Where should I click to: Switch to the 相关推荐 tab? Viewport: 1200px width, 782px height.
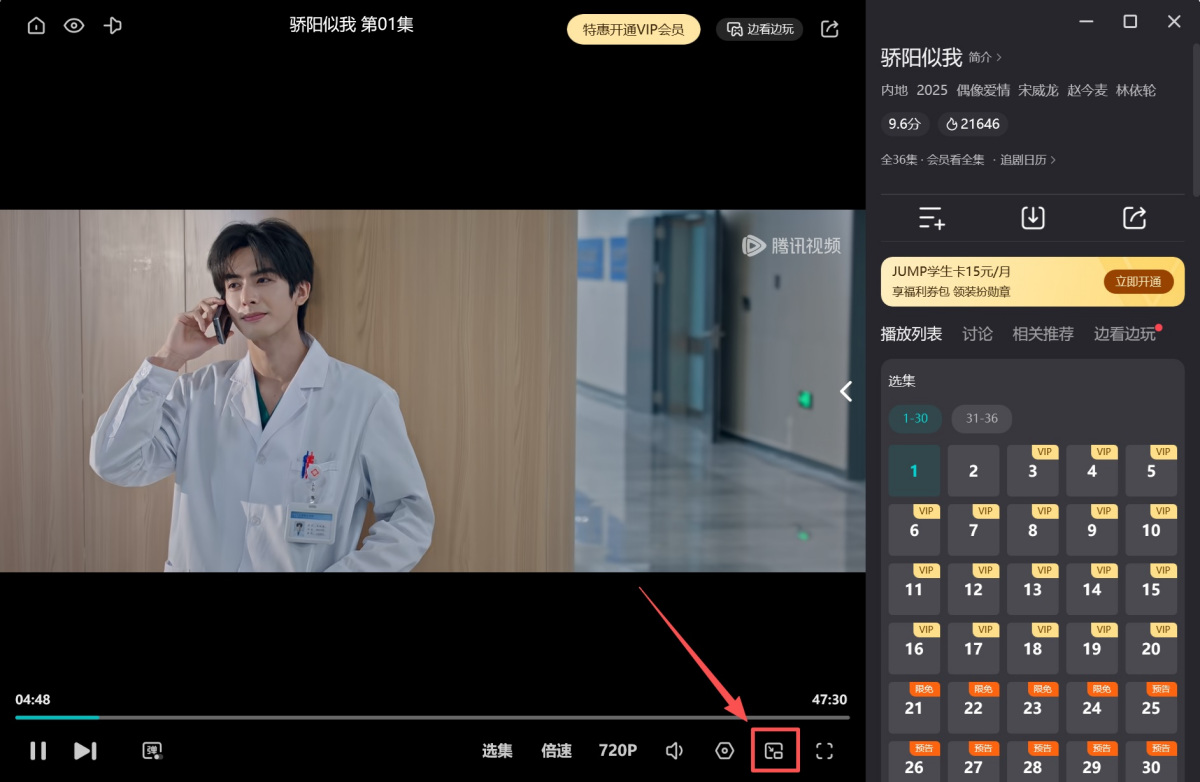1043,334
